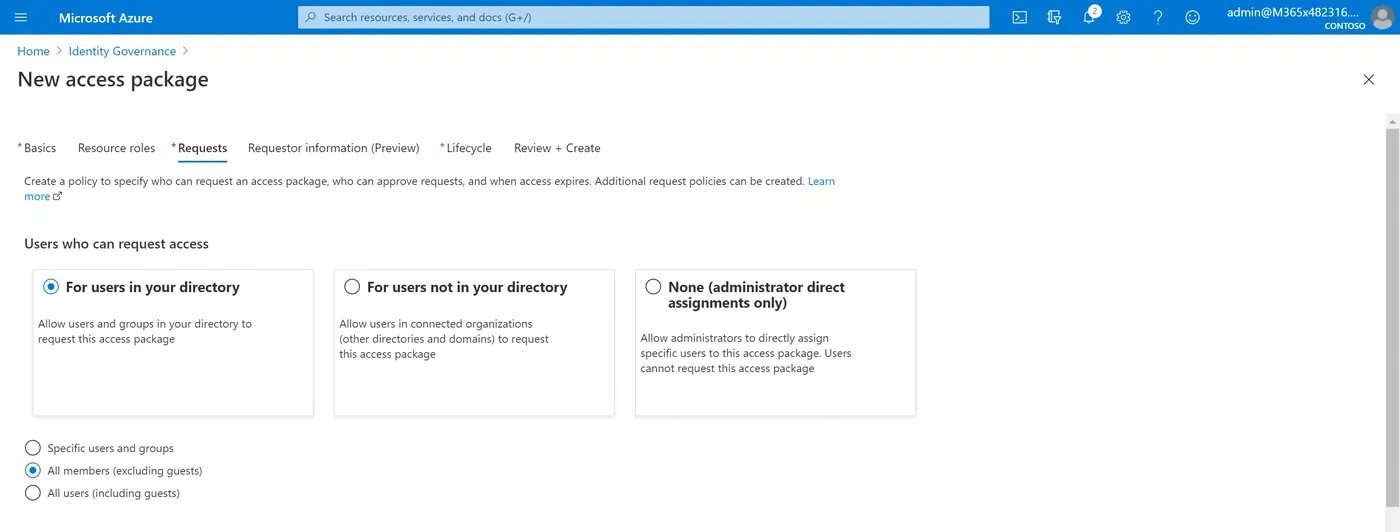Go to Home breadcrumb
This screenshot has height=532, width=1400.
click(33, 51)
